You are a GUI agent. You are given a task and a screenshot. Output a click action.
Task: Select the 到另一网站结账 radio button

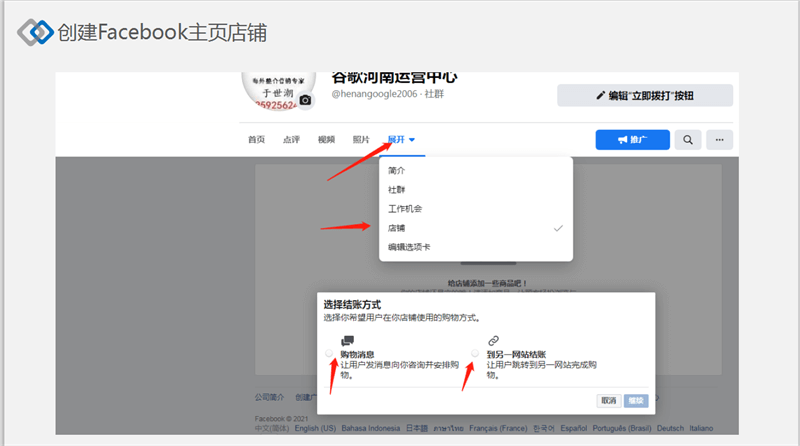[475, 353]
